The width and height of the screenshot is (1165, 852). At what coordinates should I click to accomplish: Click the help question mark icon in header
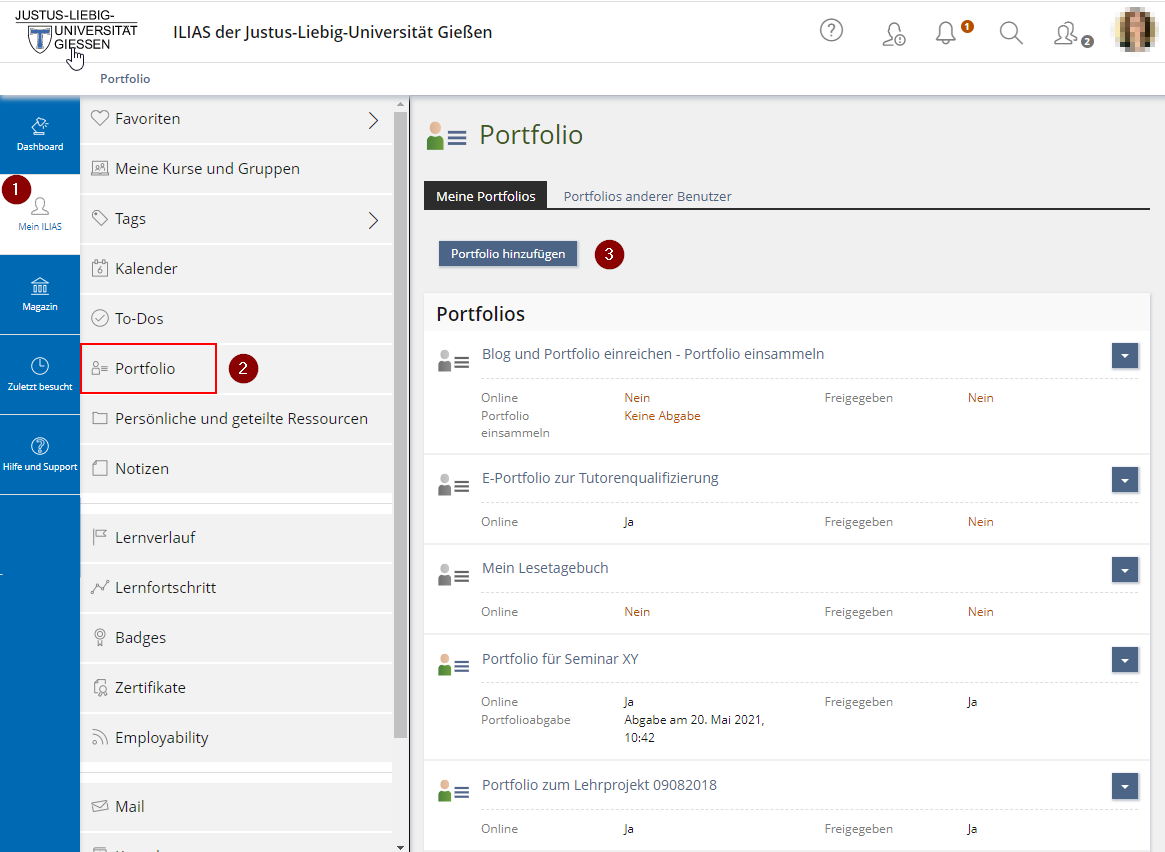click(x=831, y=31)
